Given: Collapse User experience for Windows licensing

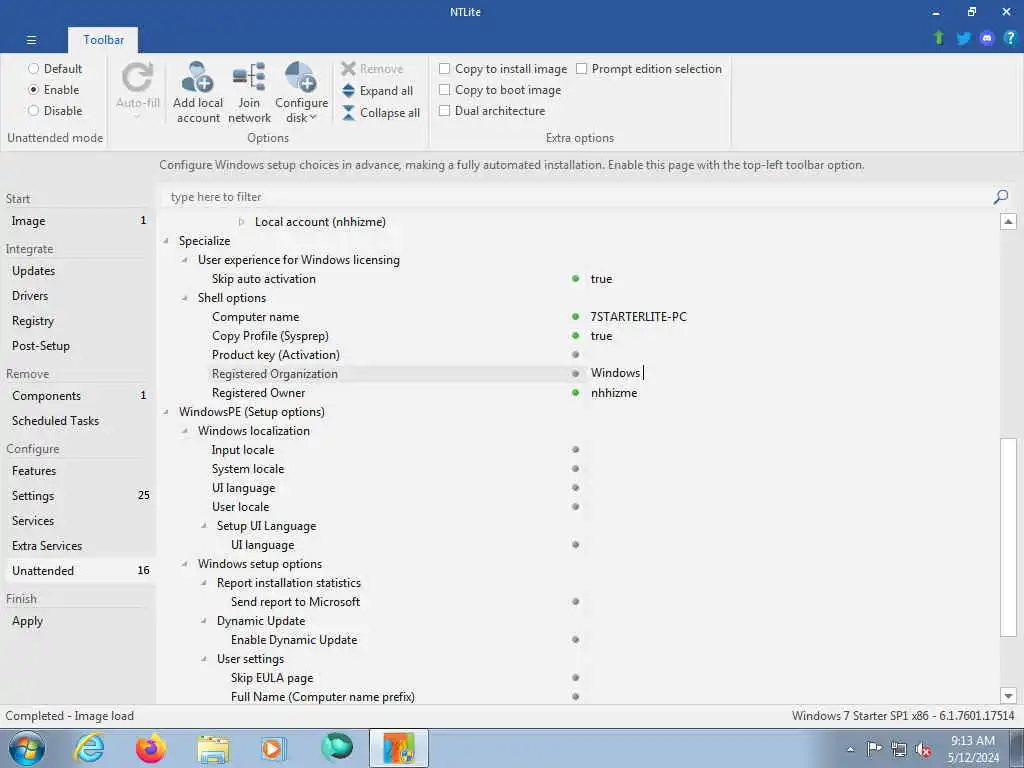Looking at the screenshot, I should click(185, 260).
